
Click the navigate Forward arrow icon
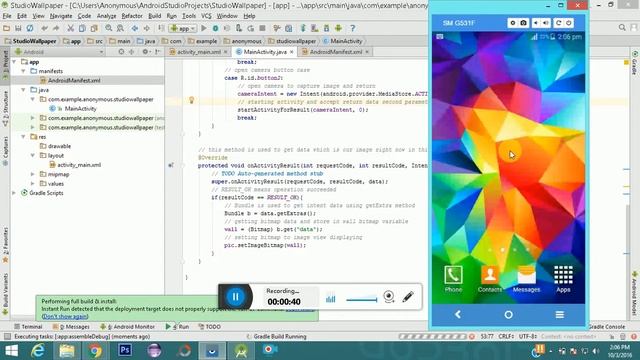coord(147,28)
